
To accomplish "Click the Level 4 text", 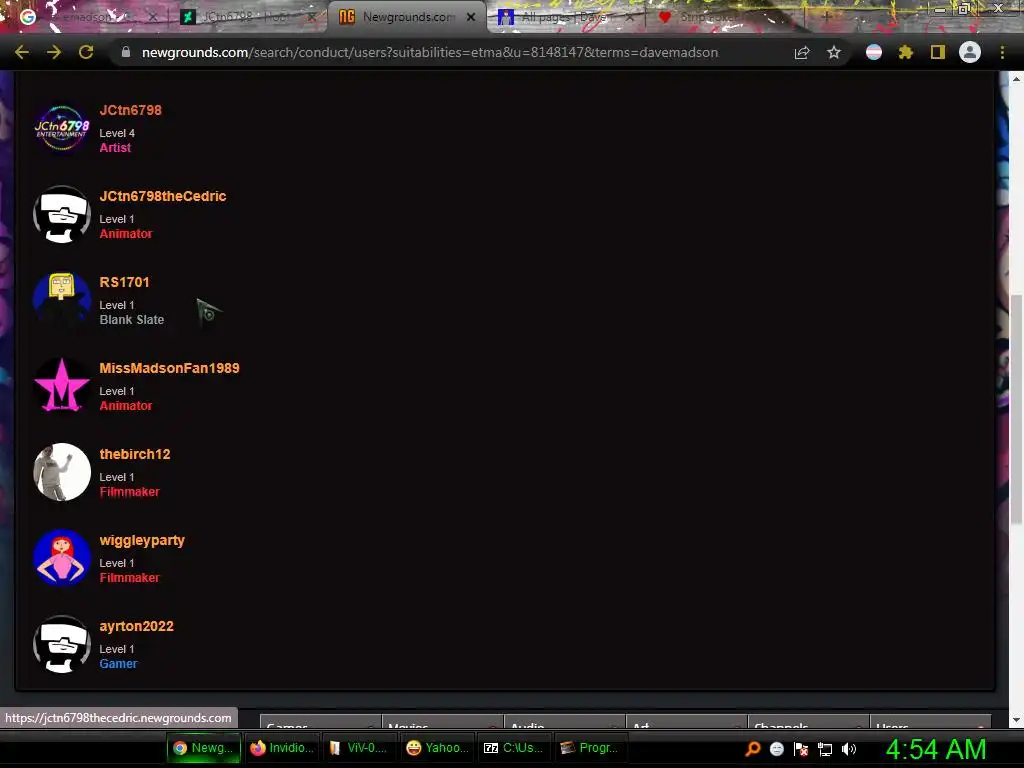I will point(117,133).
